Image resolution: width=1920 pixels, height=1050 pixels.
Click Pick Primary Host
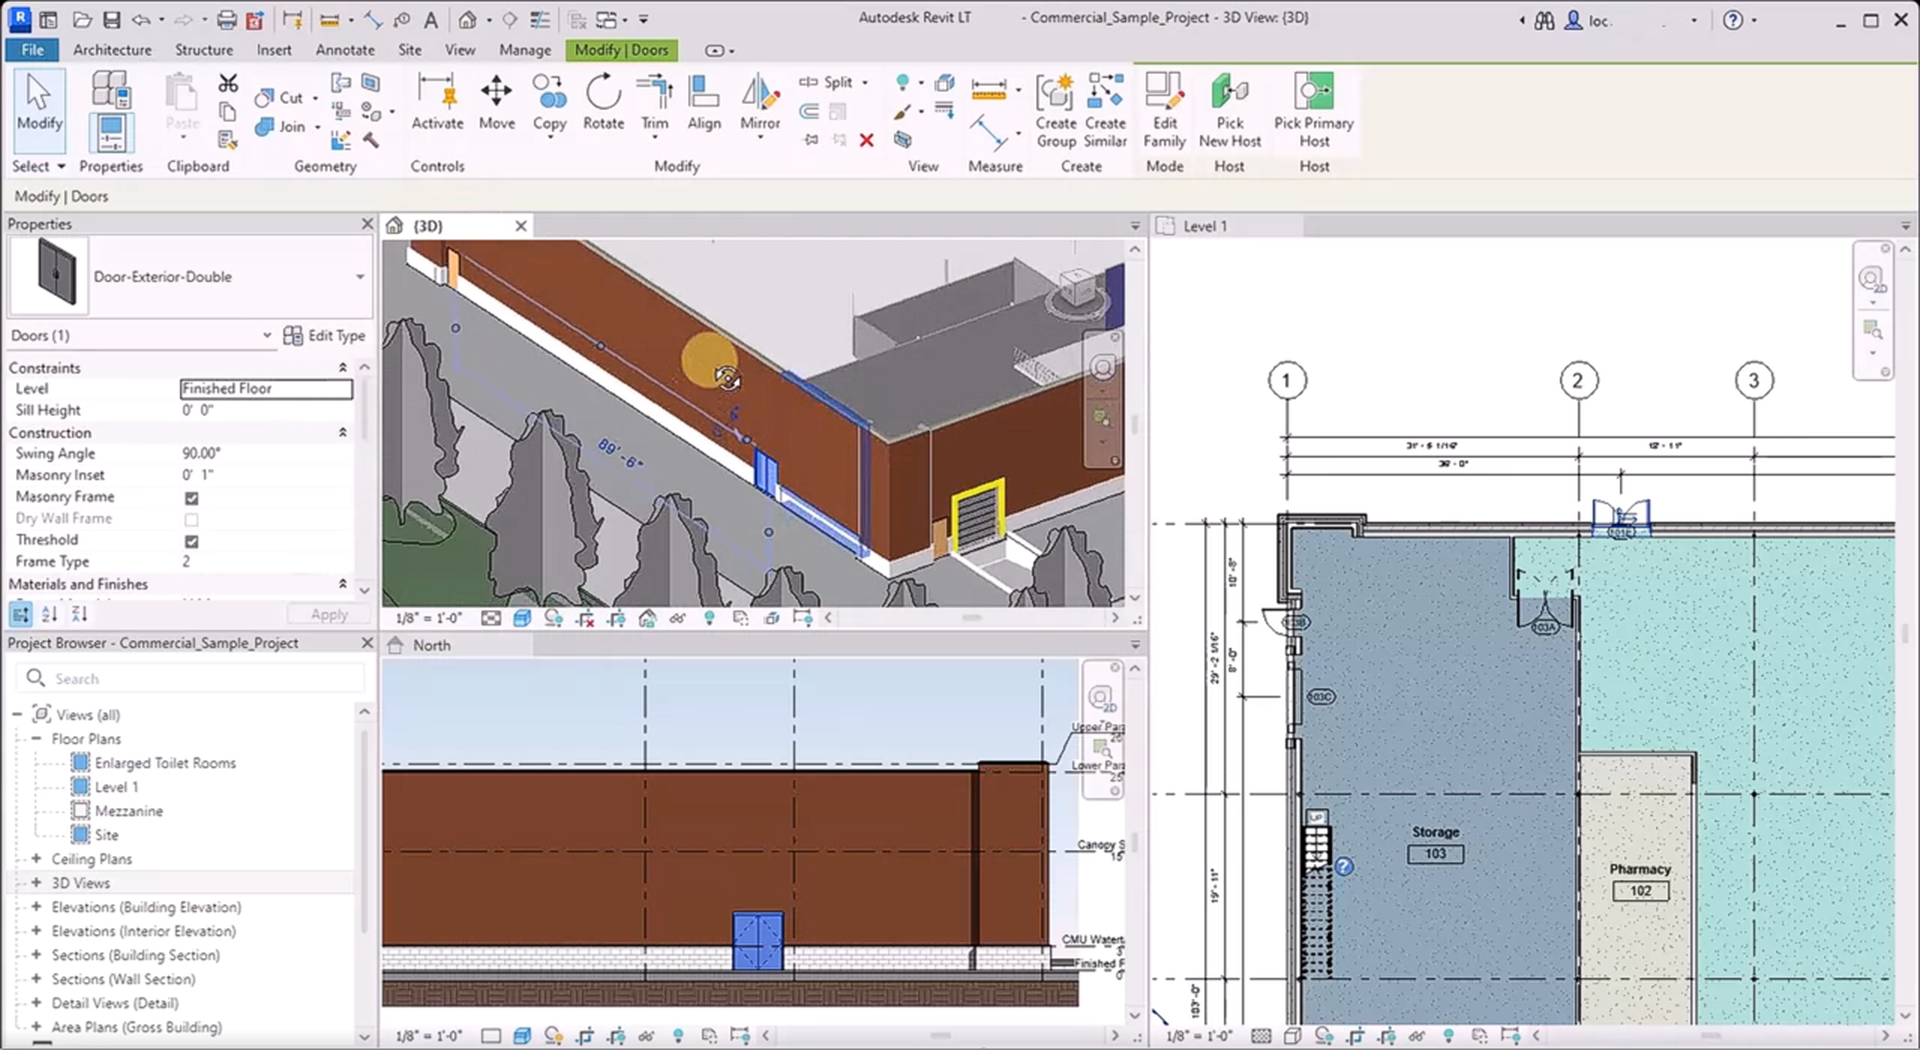pos(1314,111)
